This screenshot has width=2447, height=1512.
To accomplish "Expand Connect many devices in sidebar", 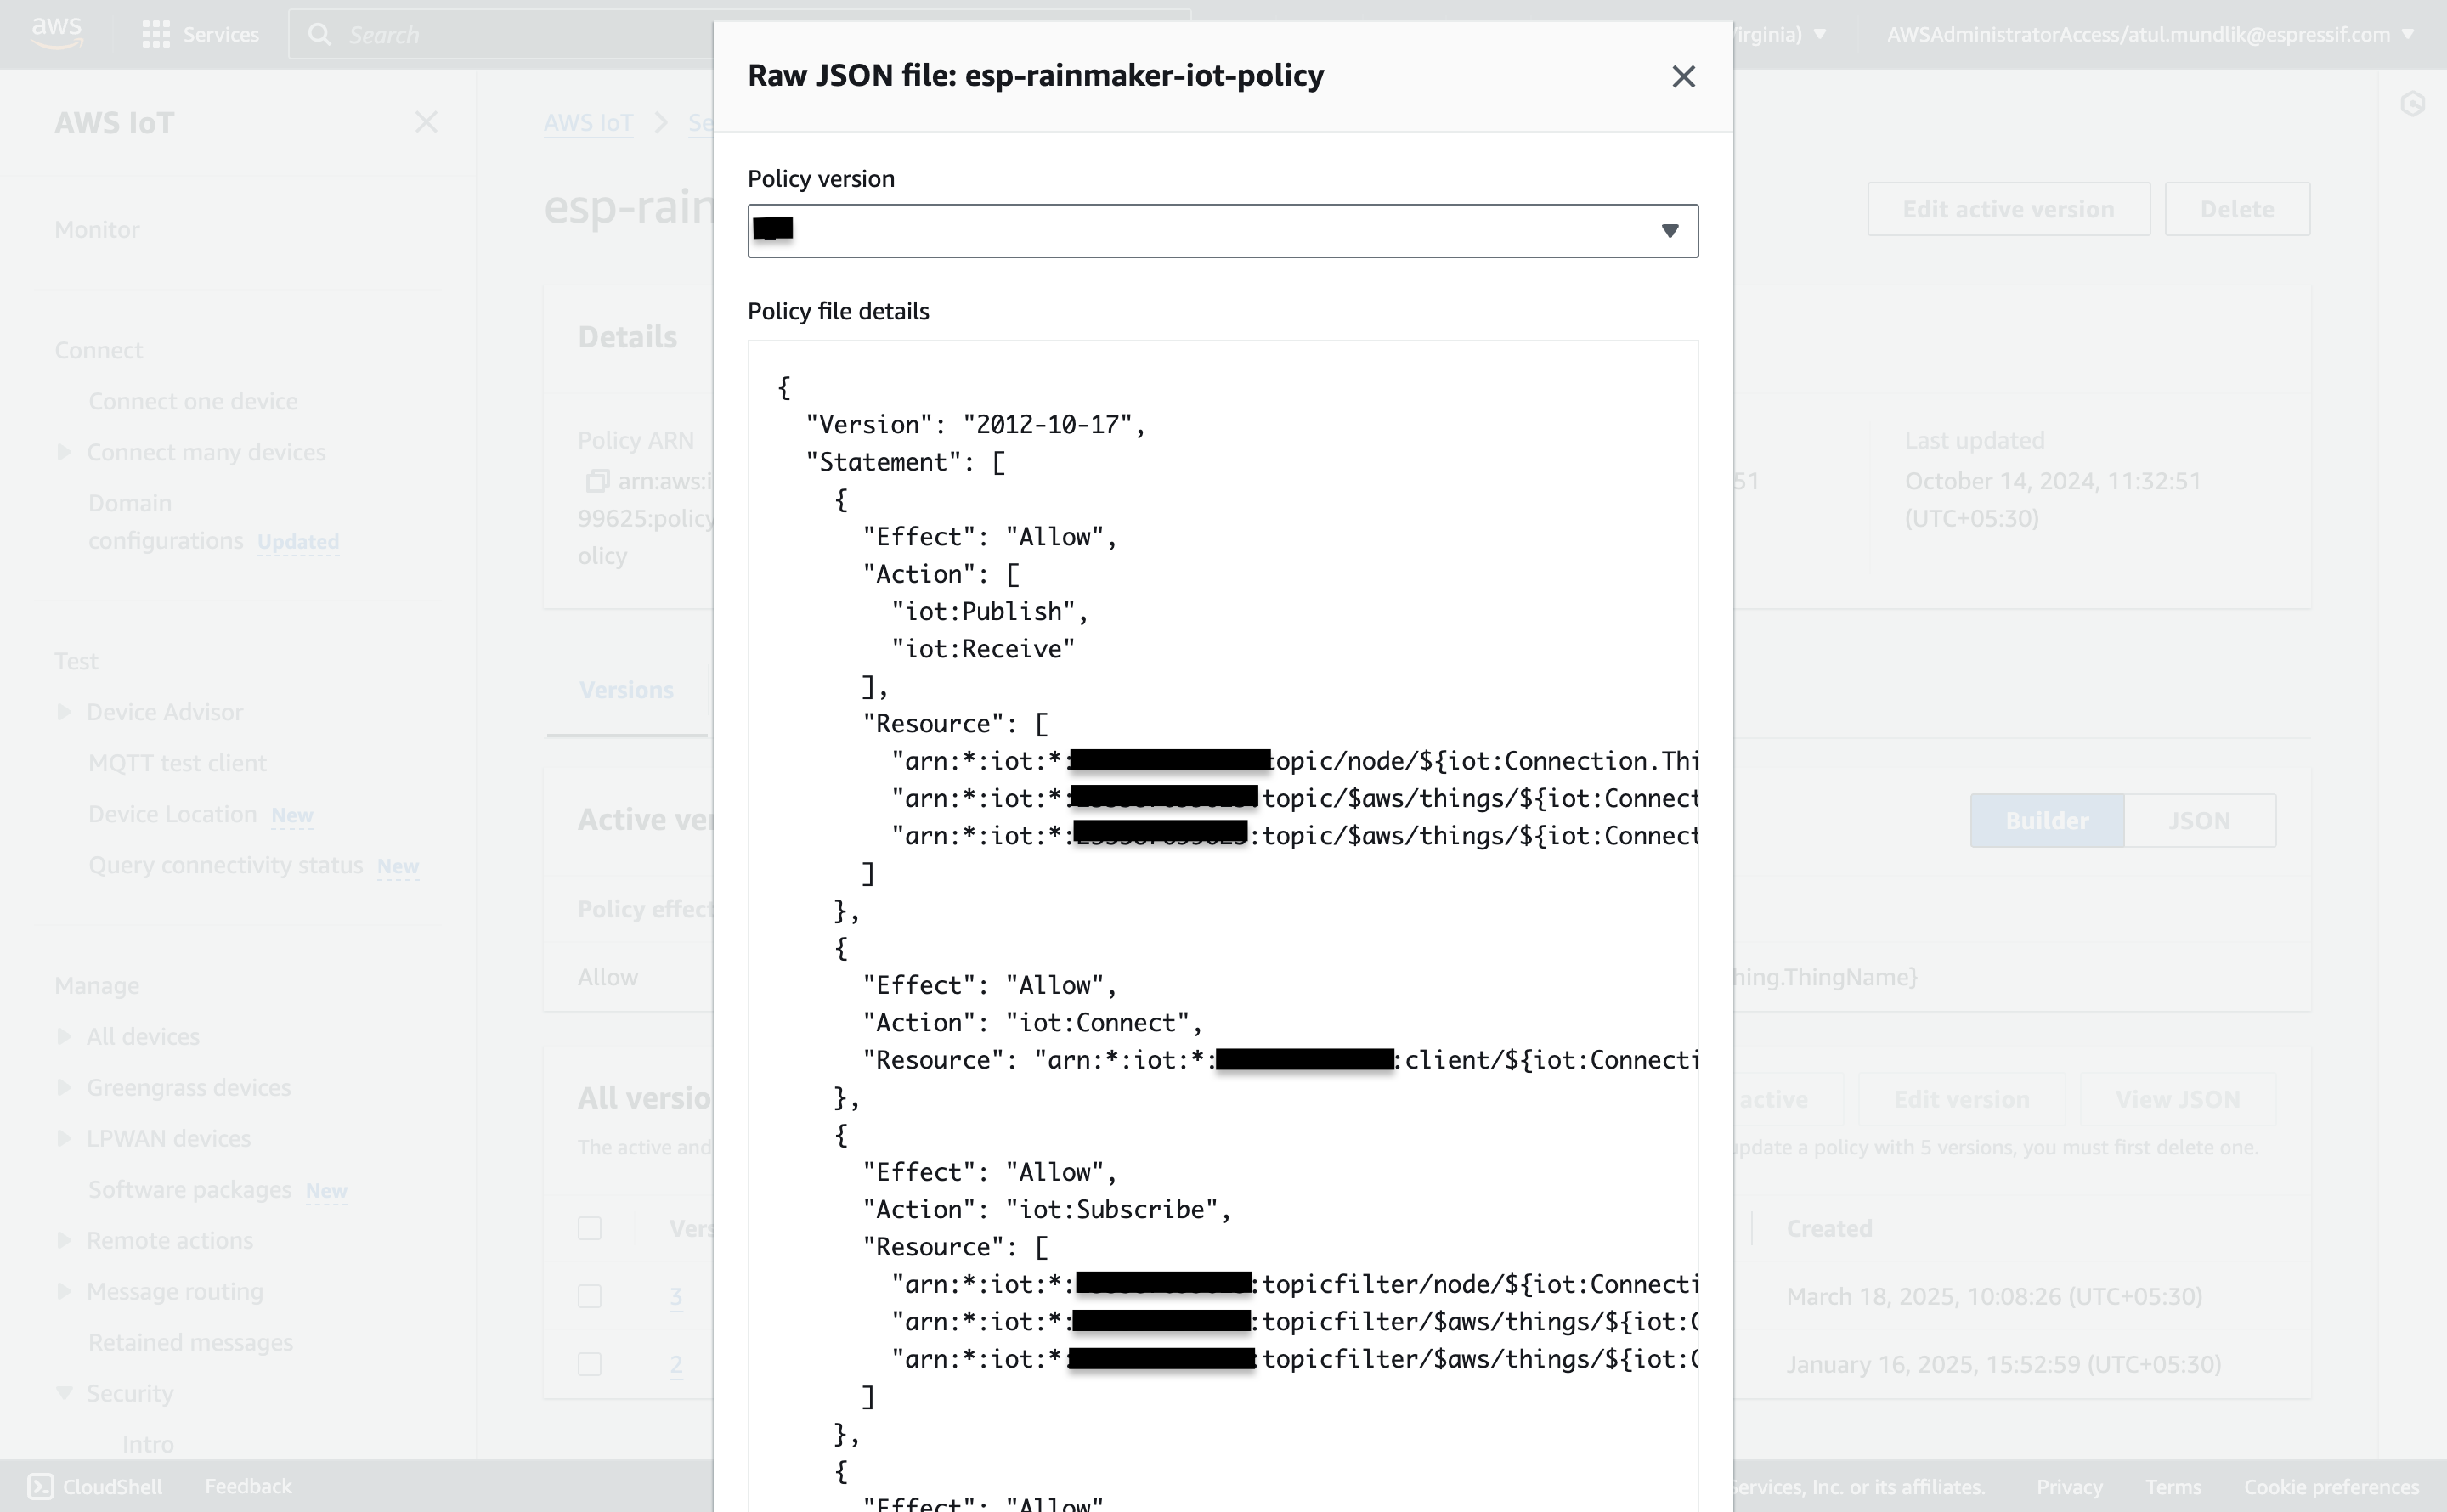I will [64, 452].
